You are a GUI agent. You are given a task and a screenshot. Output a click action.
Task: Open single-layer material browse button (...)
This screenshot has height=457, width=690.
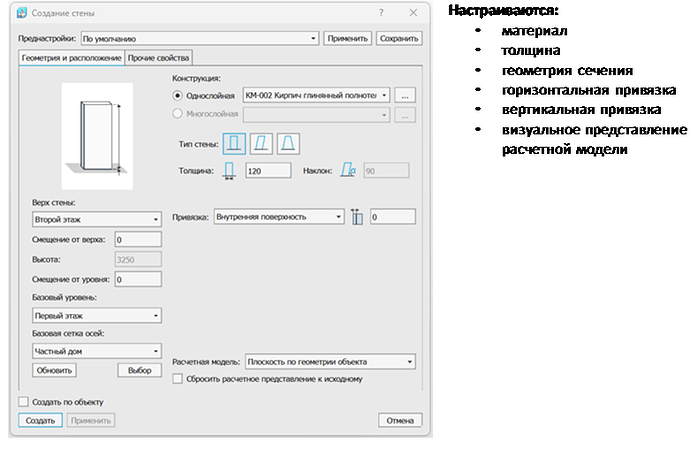(x=405, y=95)
